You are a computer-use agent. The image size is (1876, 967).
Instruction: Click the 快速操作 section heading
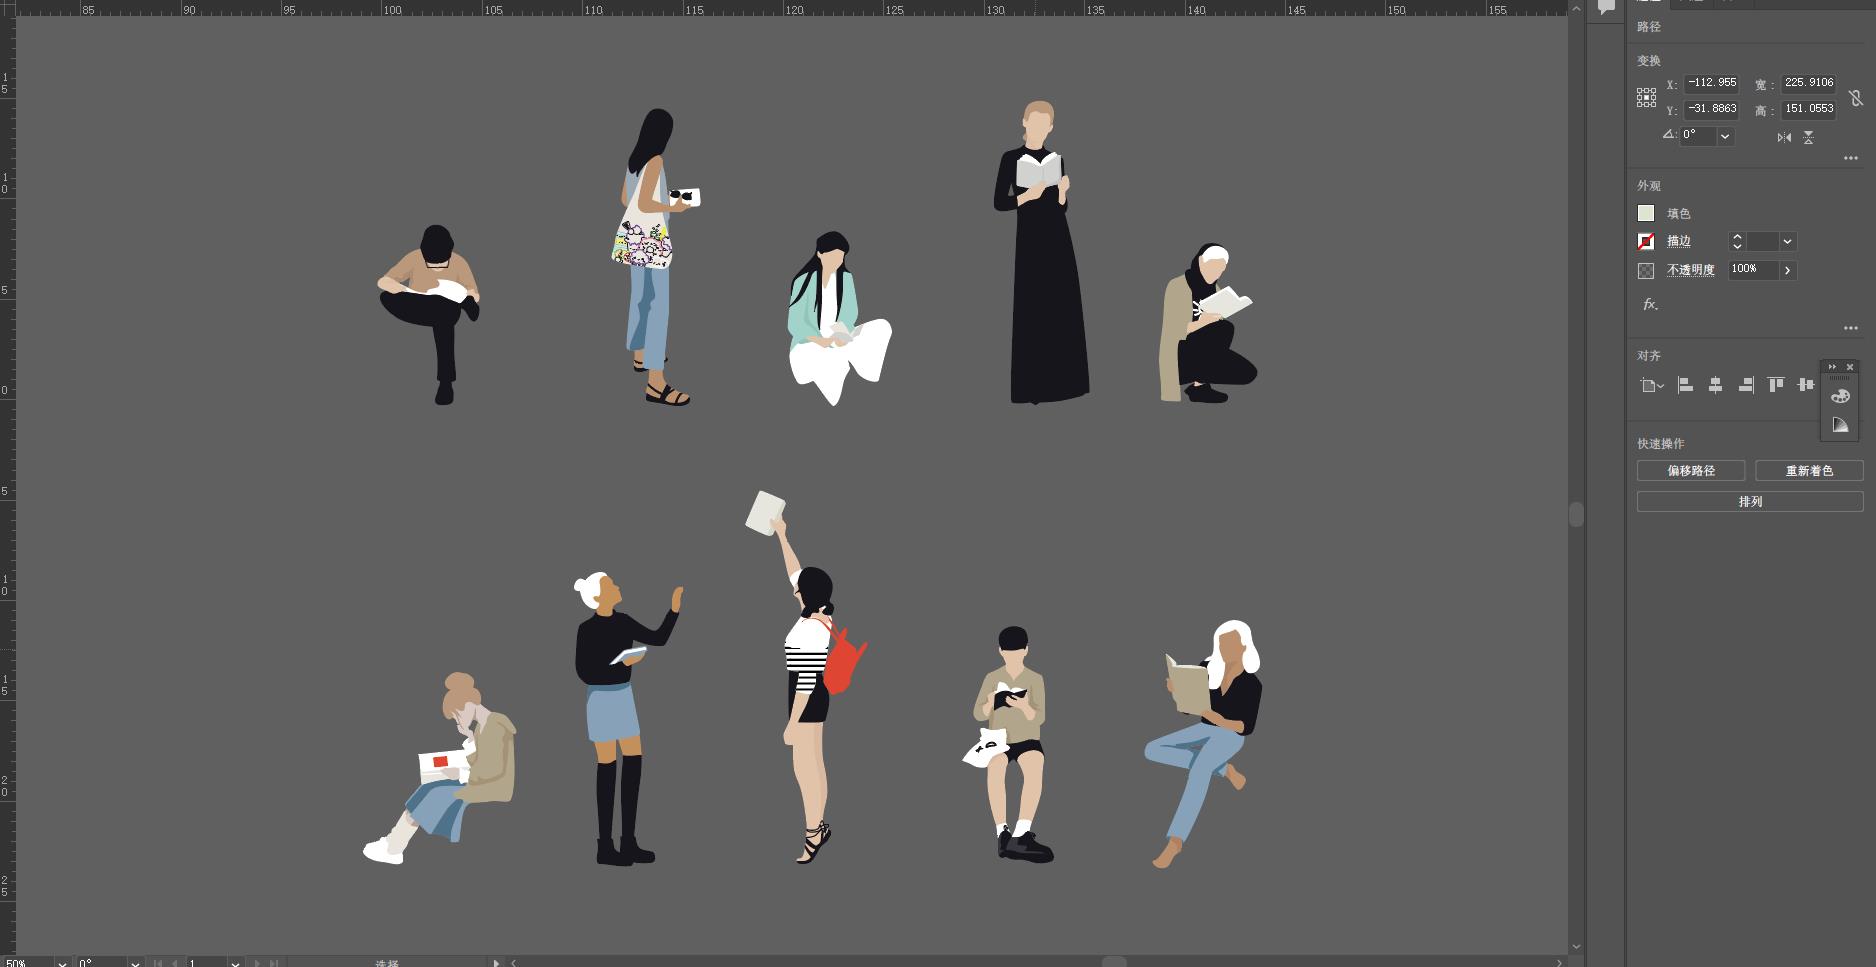1661,444
